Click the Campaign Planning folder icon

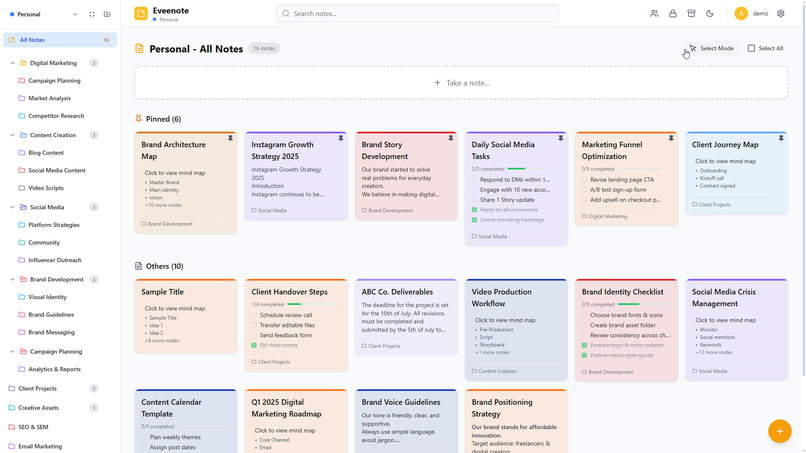pyautogui.click(x=22, y=81)
